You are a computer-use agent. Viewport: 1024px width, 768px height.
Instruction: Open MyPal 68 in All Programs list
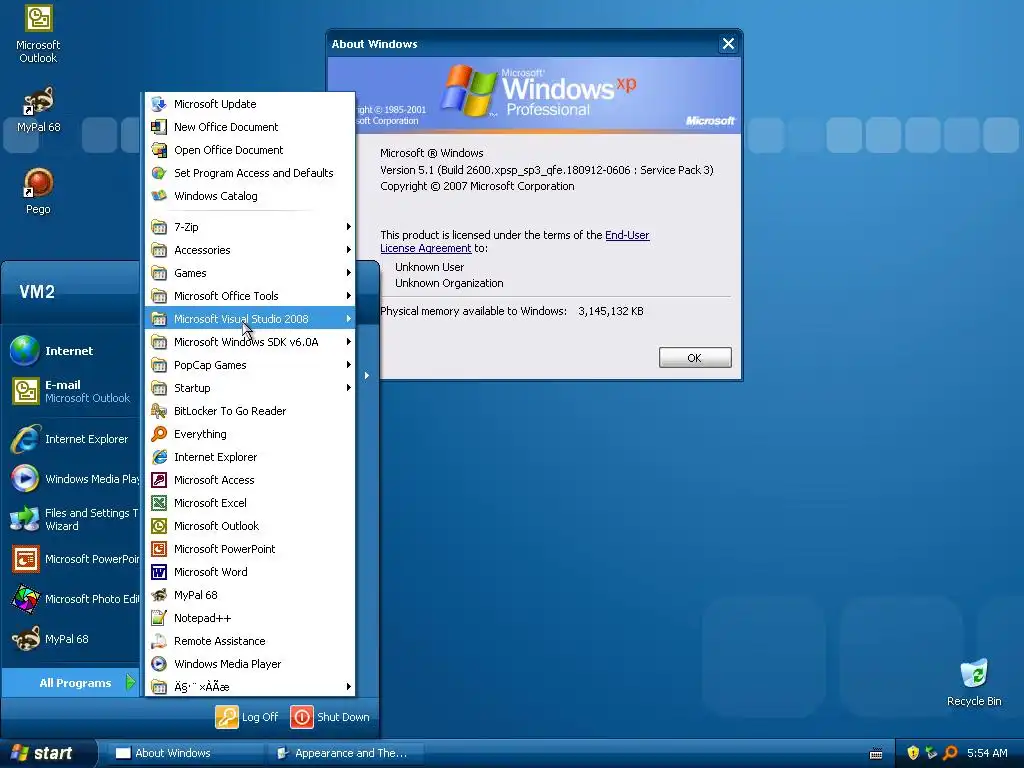[249, 594]
